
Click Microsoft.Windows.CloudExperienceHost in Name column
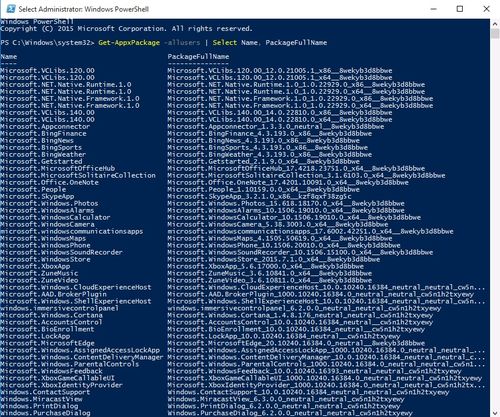pos(76,288)
